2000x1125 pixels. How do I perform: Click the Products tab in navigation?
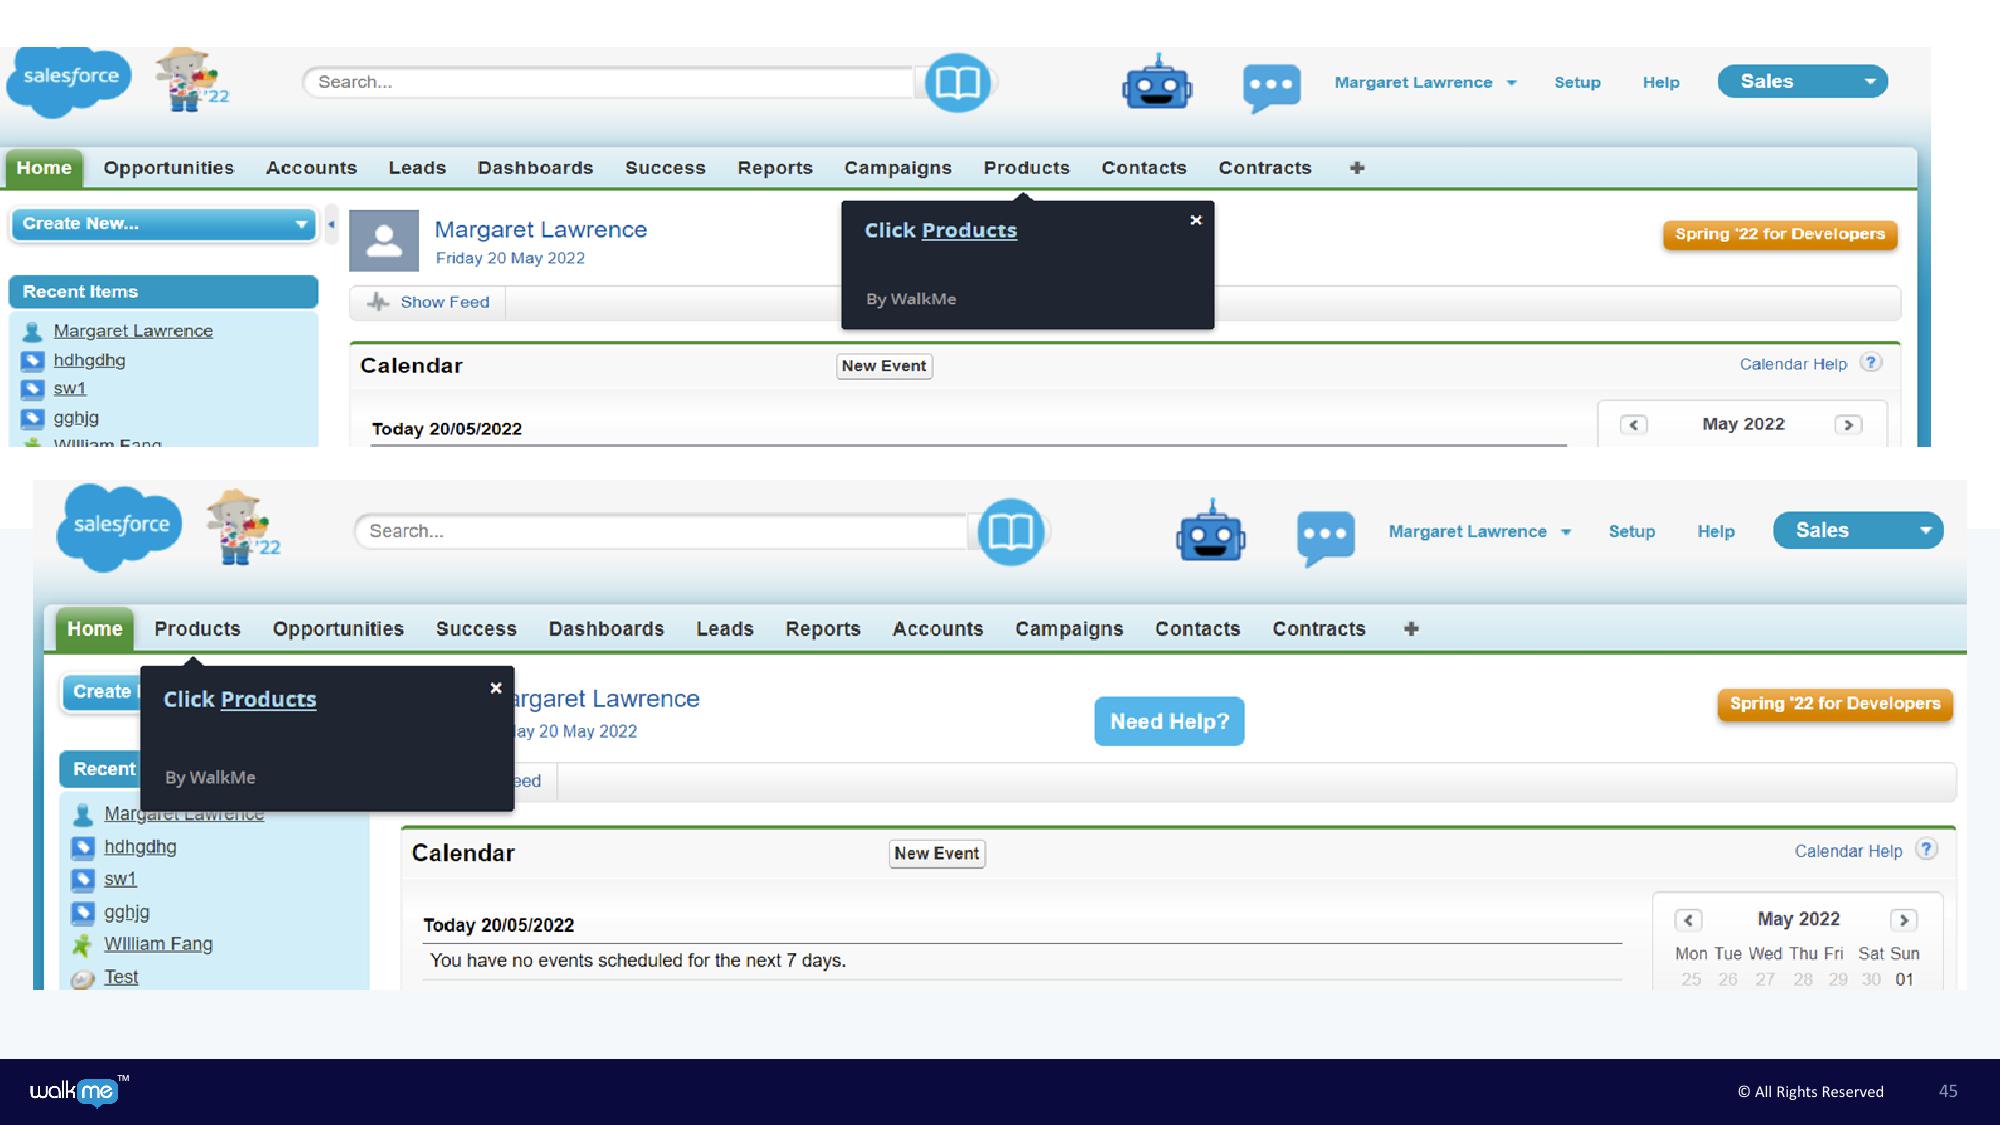pos(1026,168)
